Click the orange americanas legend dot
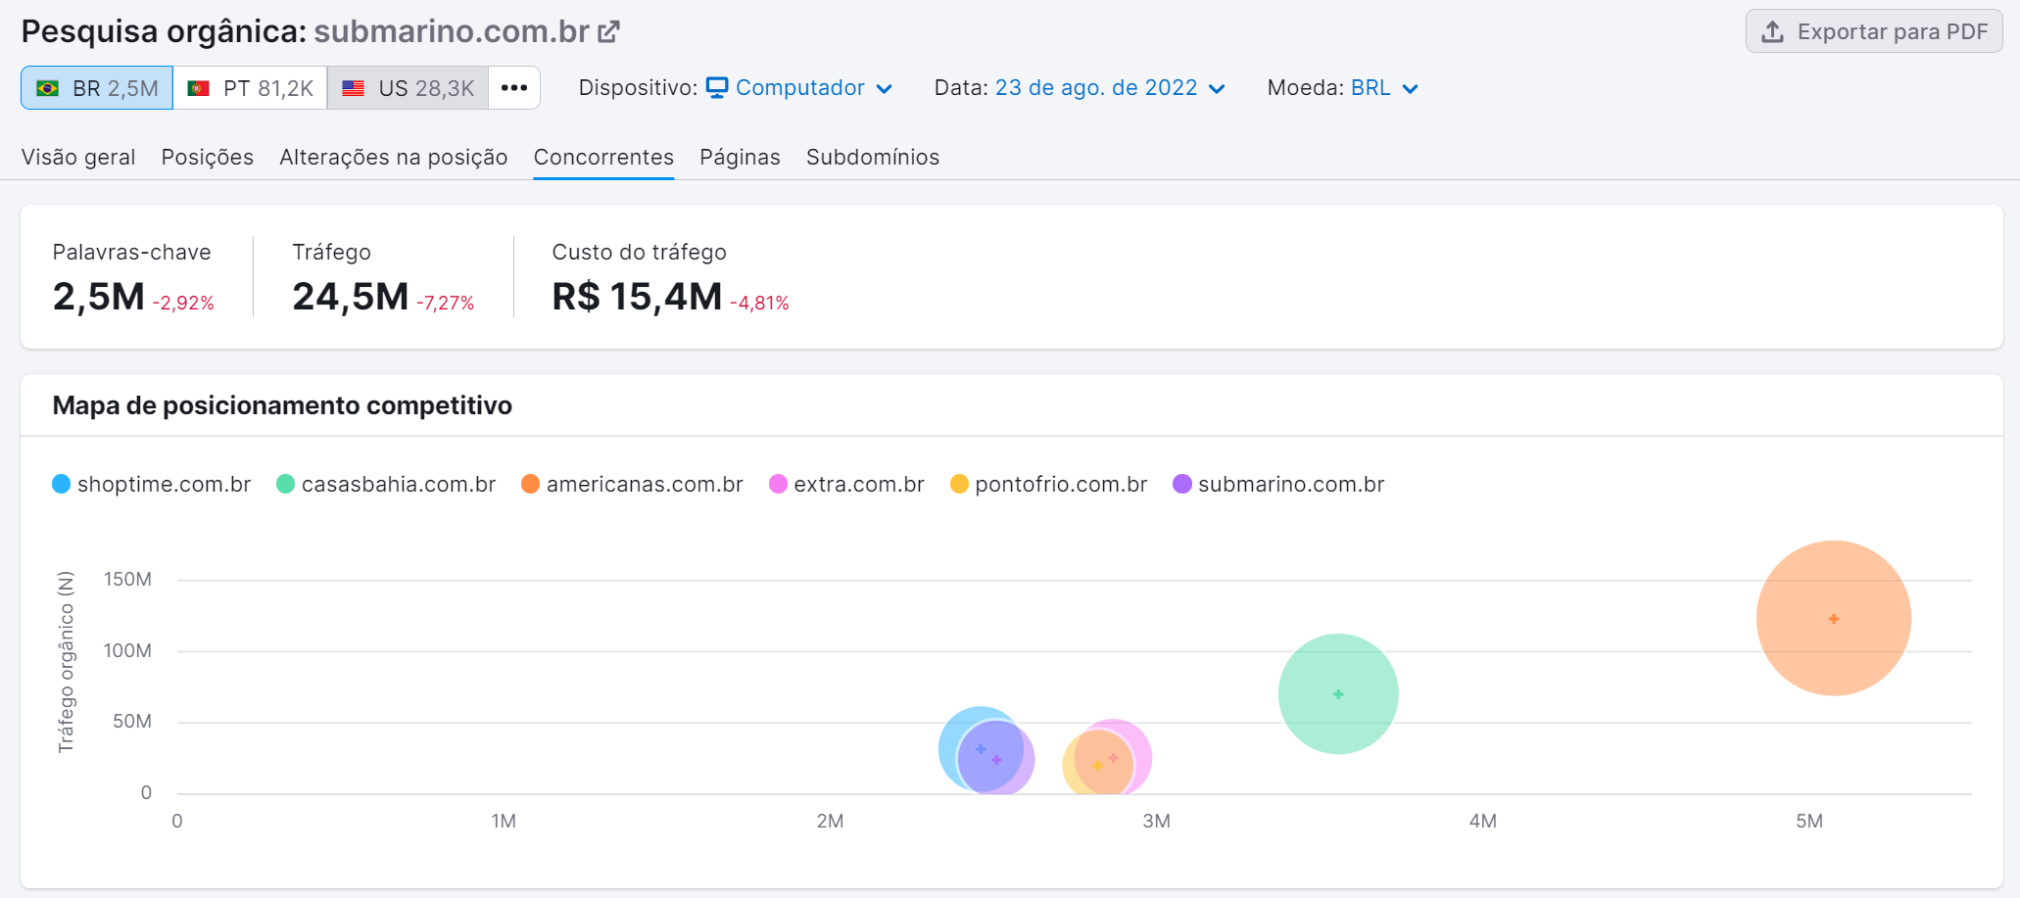Viewport: 2020px width, 898px height. (530, 484)
